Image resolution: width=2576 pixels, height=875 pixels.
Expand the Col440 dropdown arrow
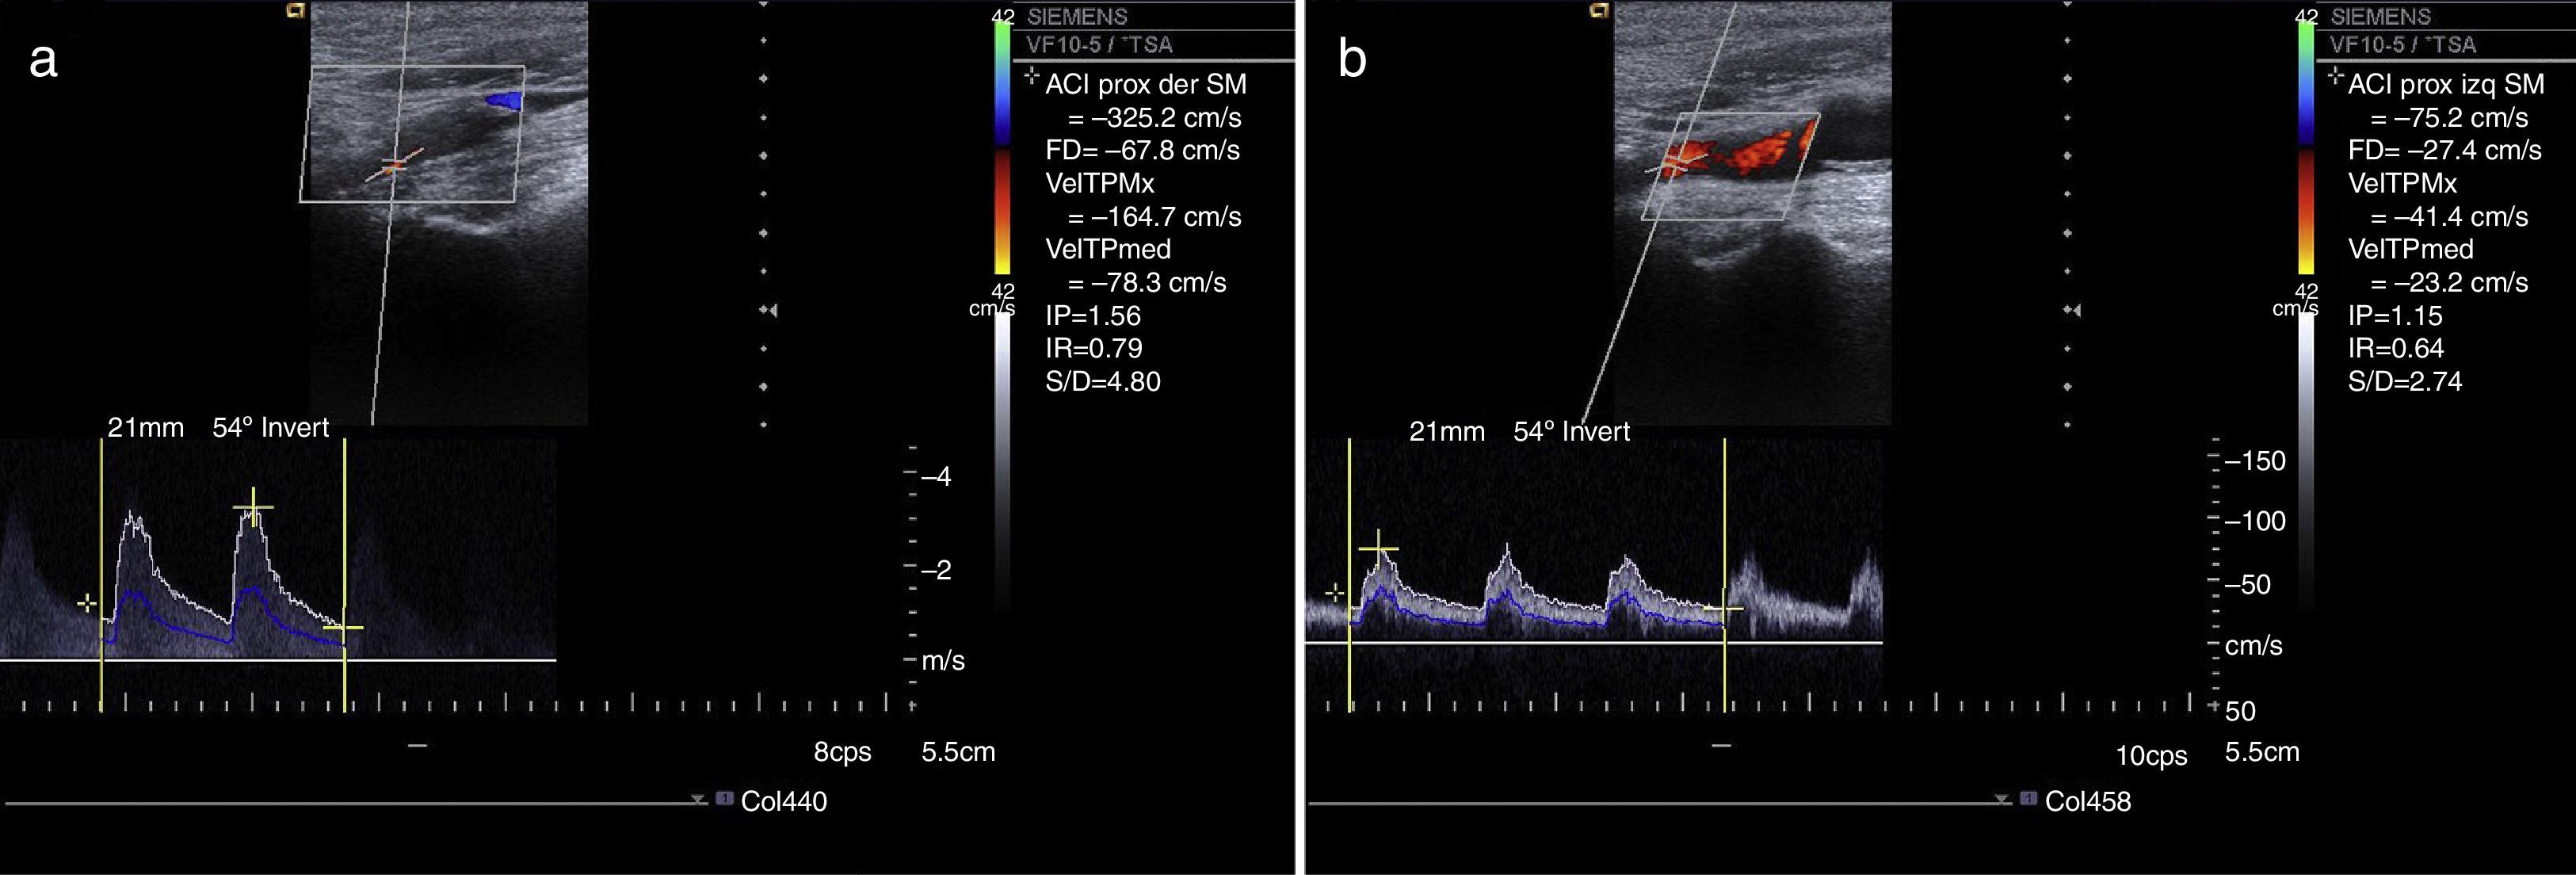coord(698,800)
